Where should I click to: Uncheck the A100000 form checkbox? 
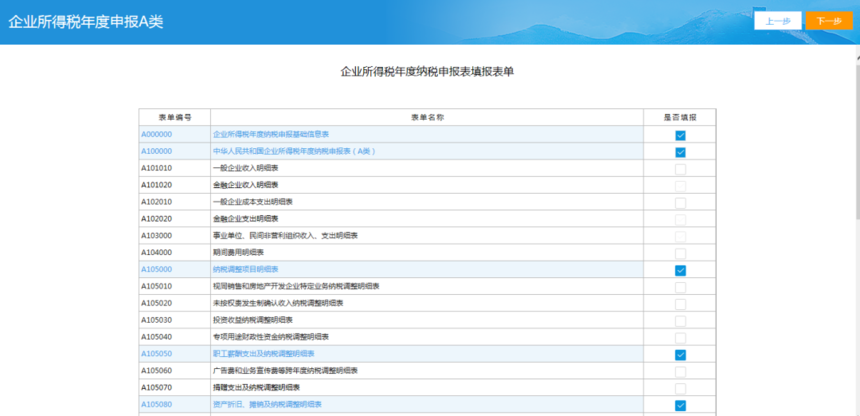tap(680, 153)
